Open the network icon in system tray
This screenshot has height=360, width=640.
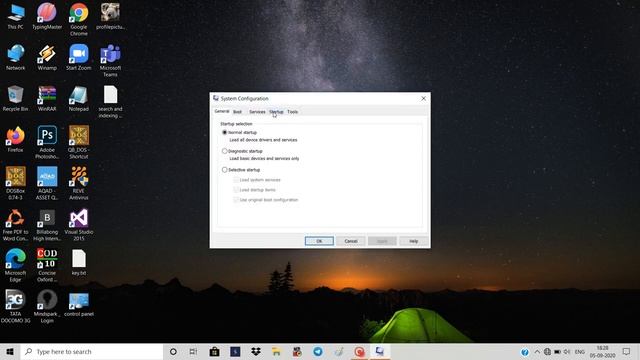[547, 351]
